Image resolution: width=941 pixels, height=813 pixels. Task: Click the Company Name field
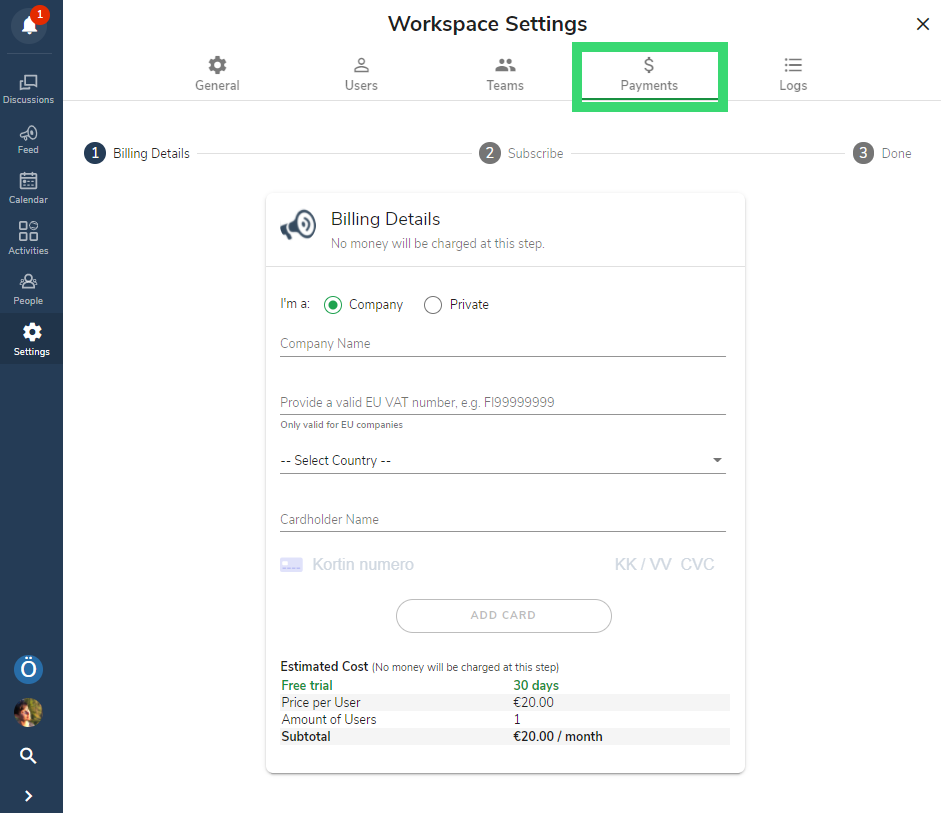click(503, 344)
